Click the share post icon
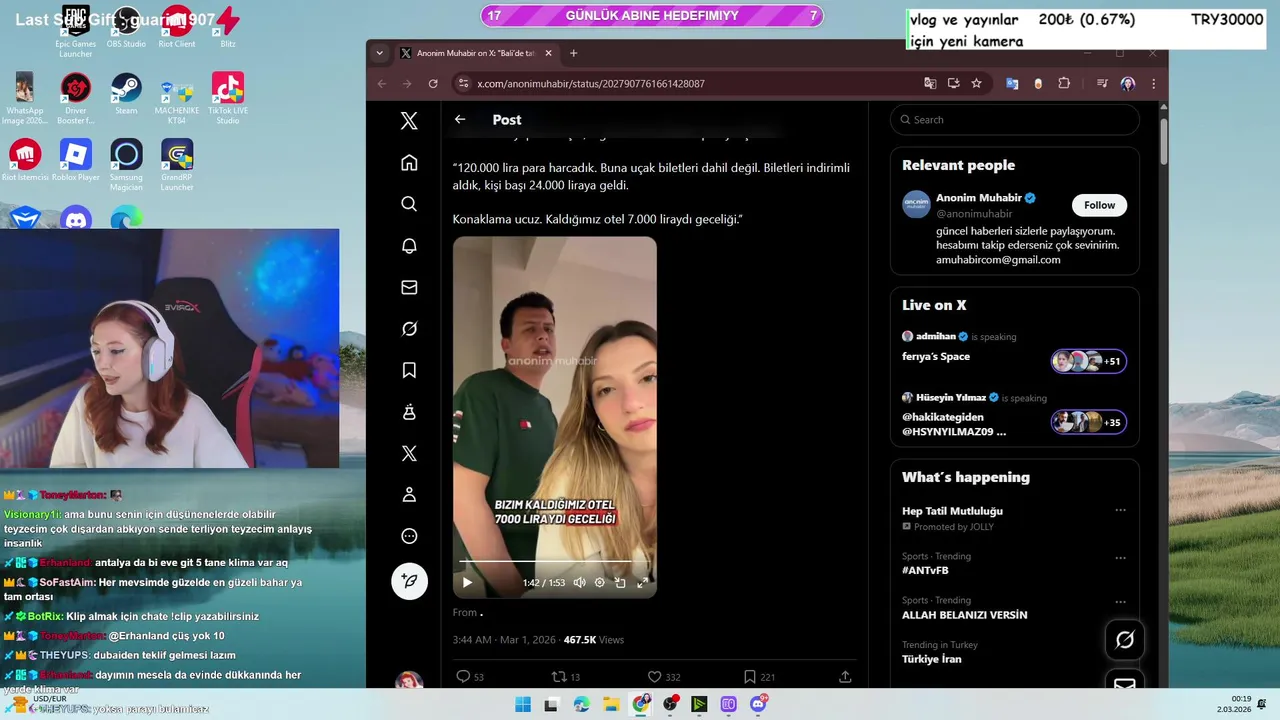This screenshot has width=1280, height=720. 845,677
